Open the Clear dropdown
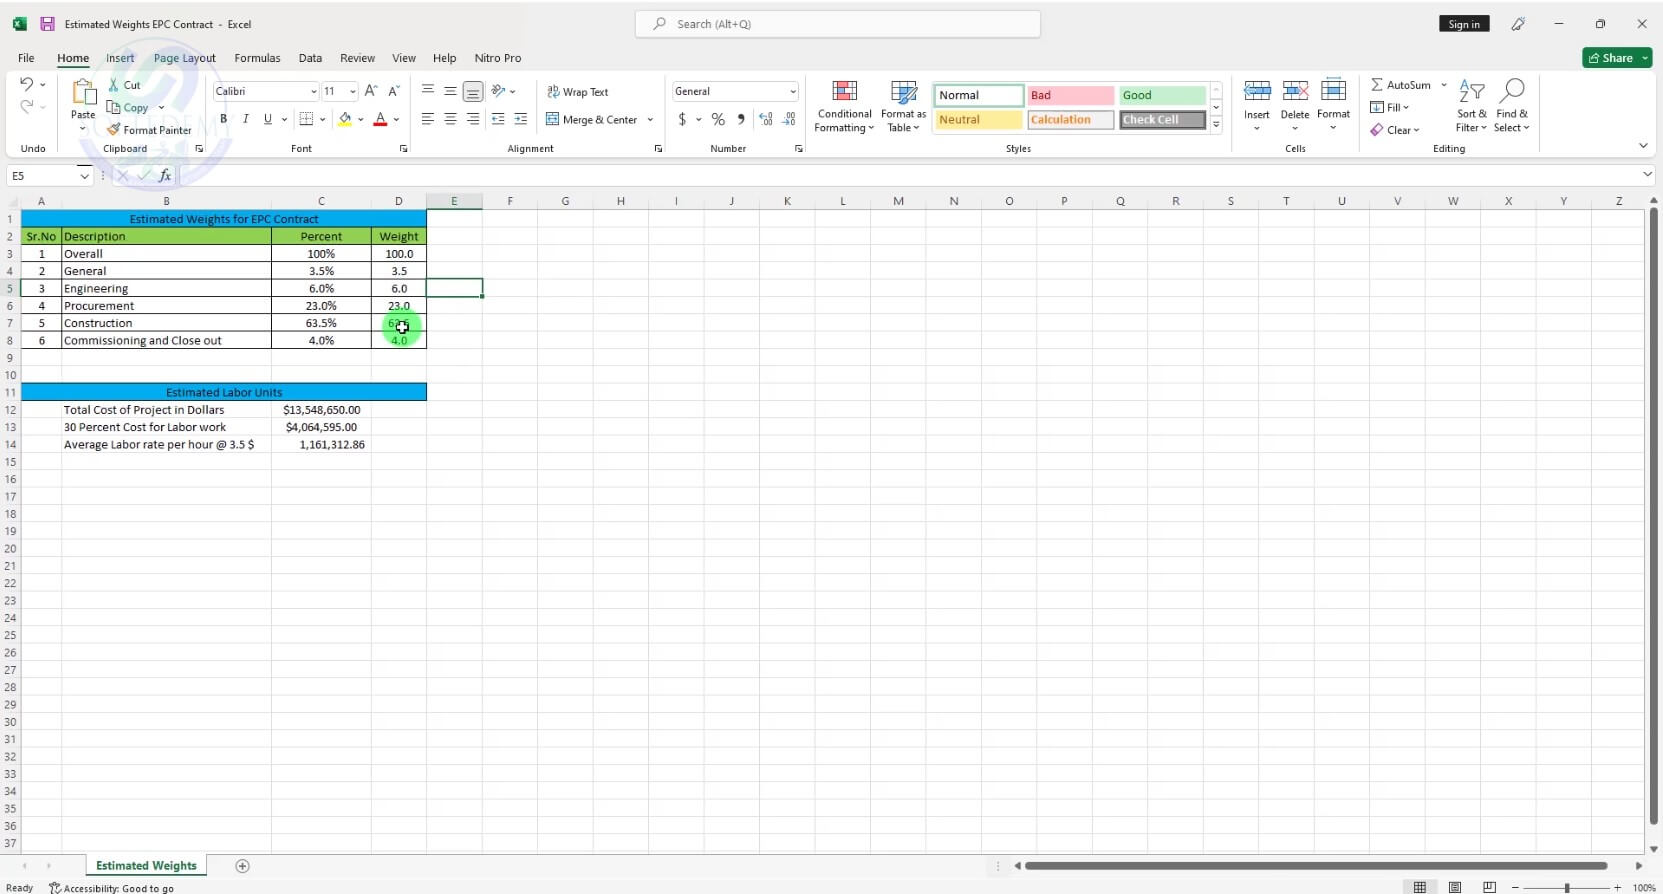Image resolution: width=1663 pixels, height=894 pixels. [x=1394, y=130]
